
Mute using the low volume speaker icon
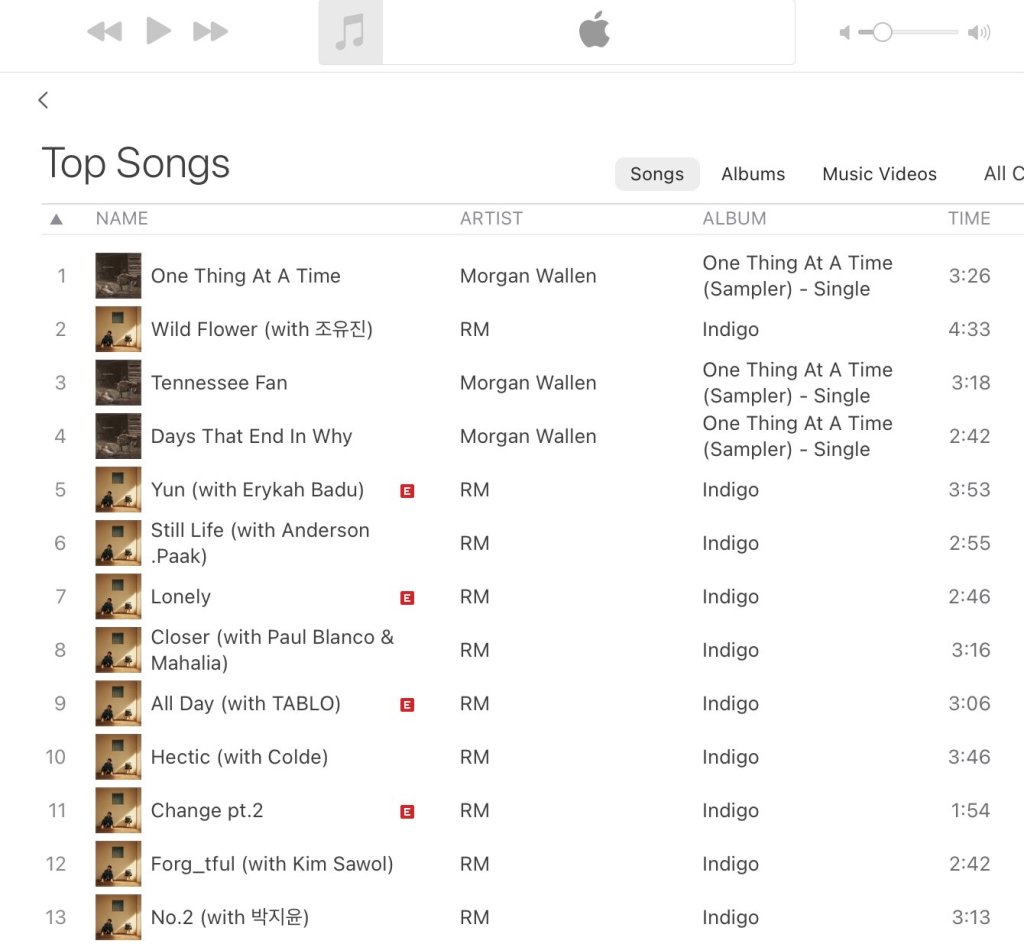tap(845, 33)
